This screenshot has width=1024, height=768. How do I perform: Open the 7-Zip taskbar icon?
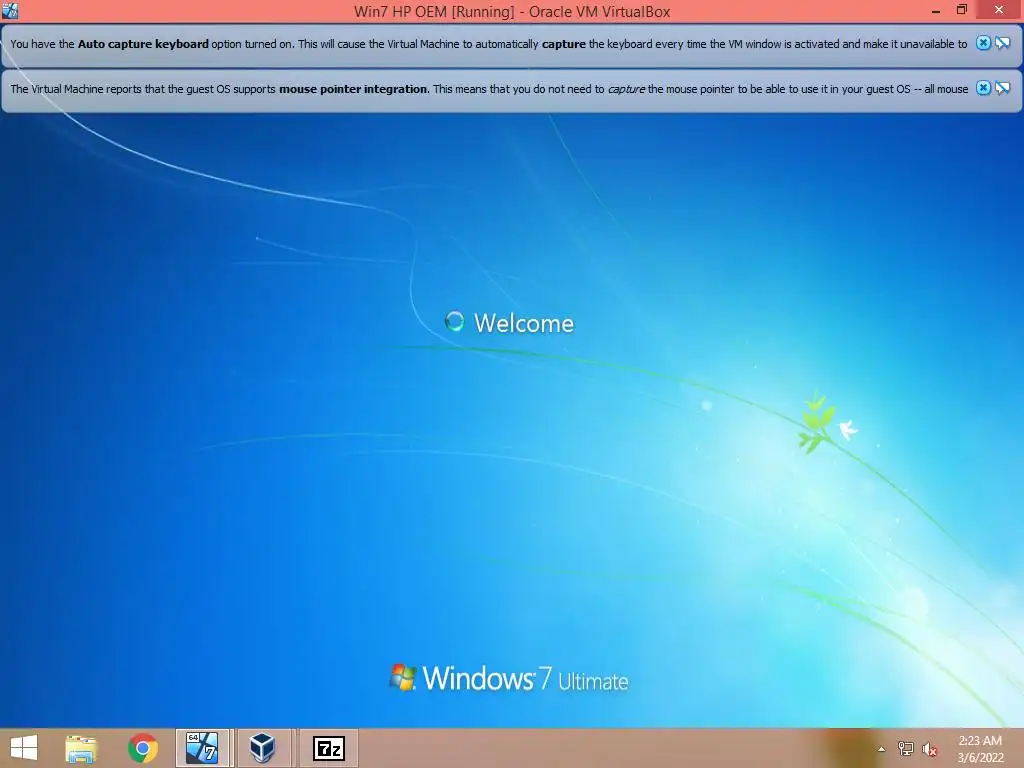328,748
